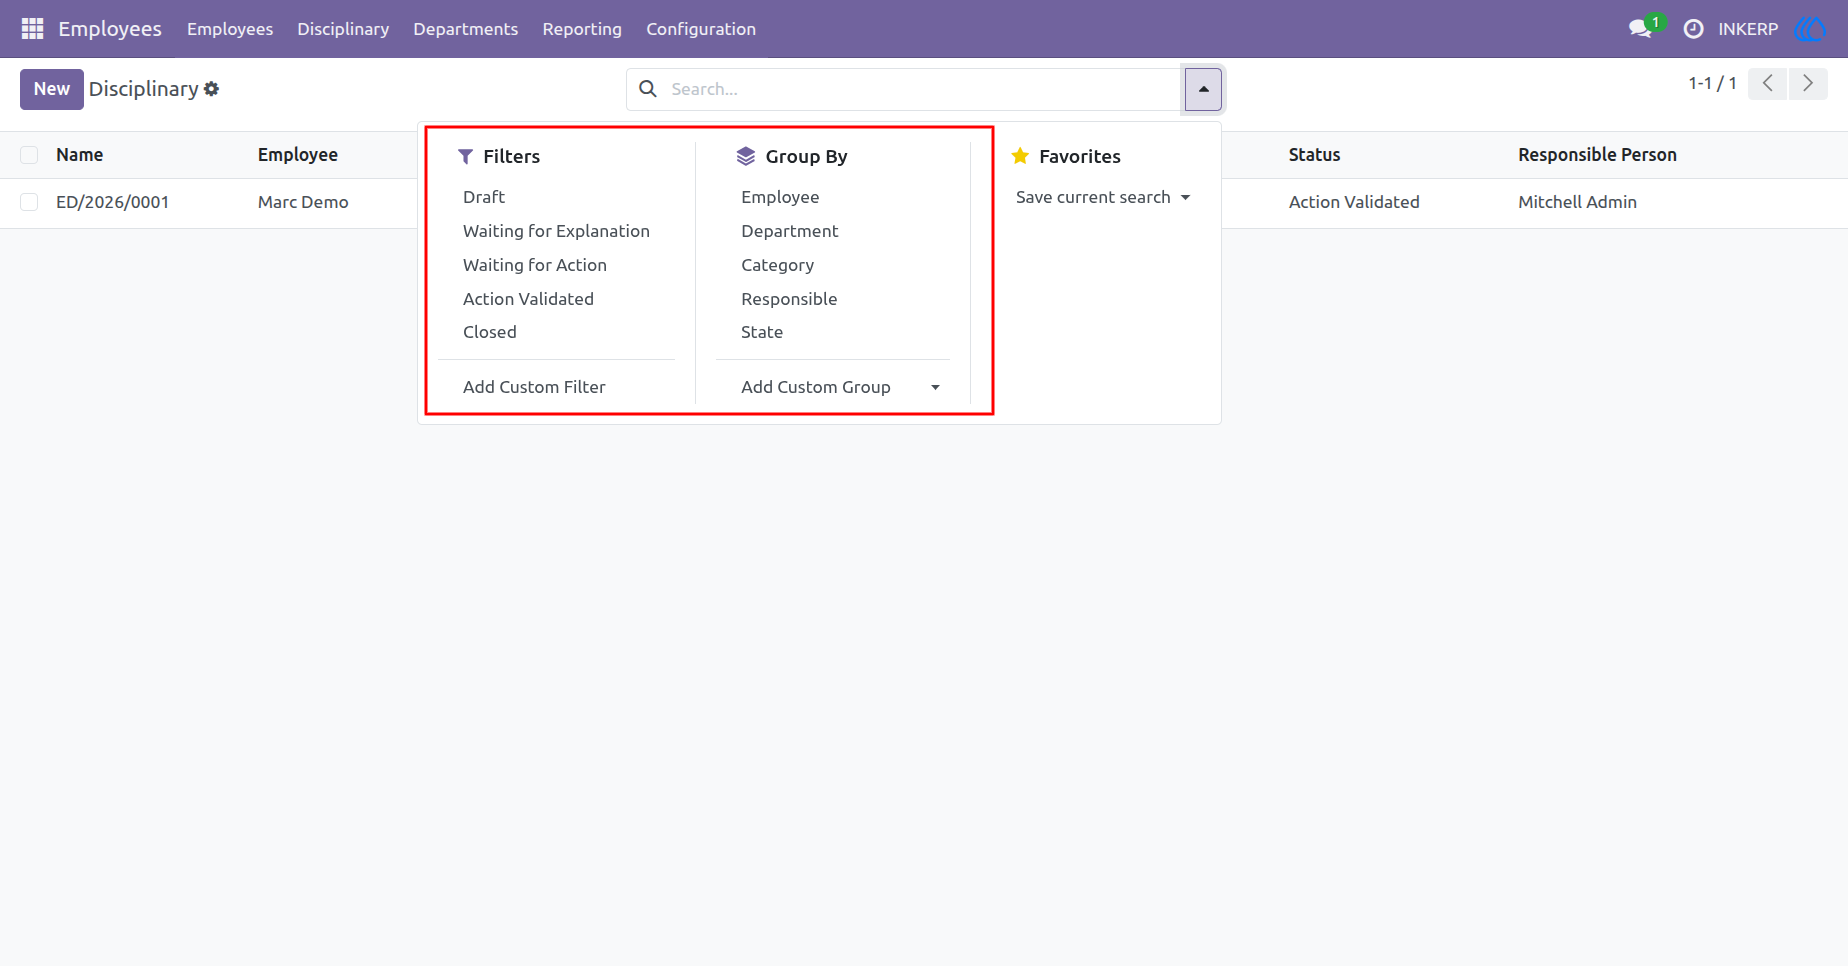Select all records header checkbox
Image resolution: width=1848 pixels, height=966 pixels.
(29, 155)
